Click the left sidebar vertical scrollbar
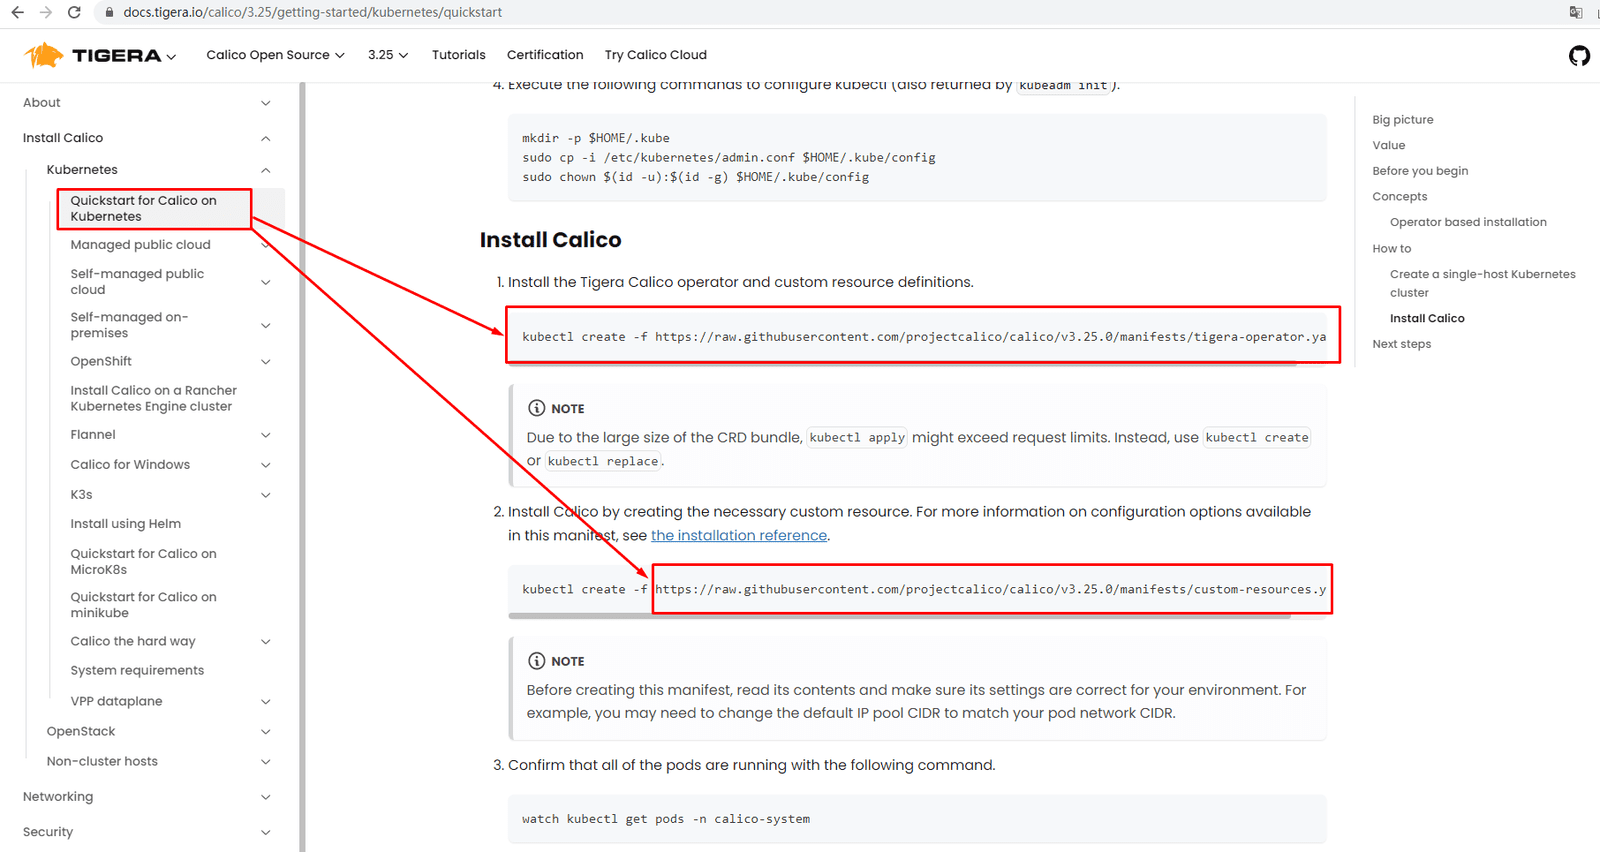The image size is (1600, 852). coord(302,467)
